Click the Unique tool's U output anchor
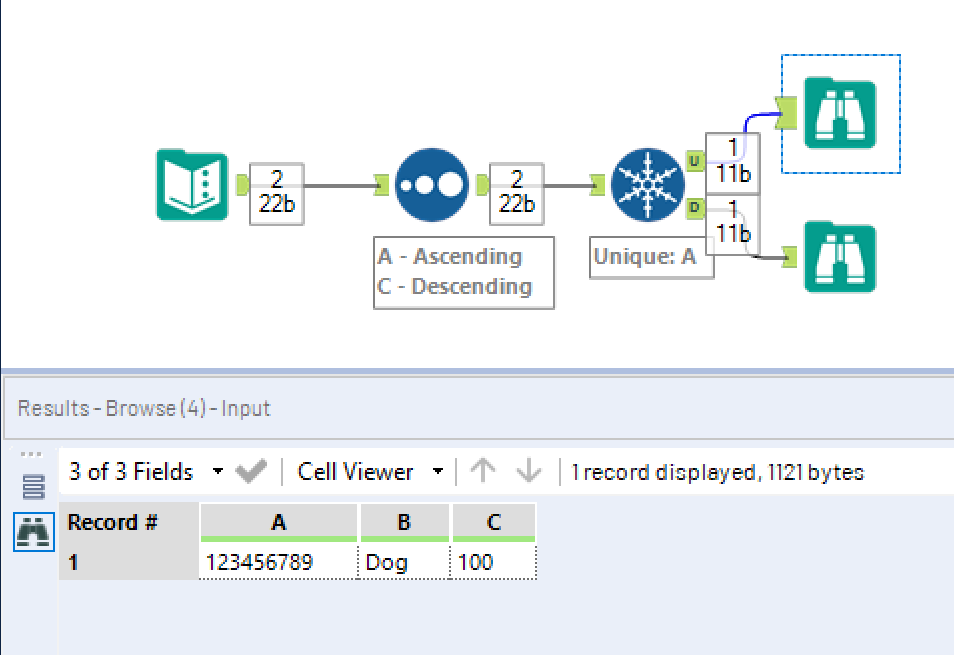This screenshot has width=954, height=655. (695, 161)
